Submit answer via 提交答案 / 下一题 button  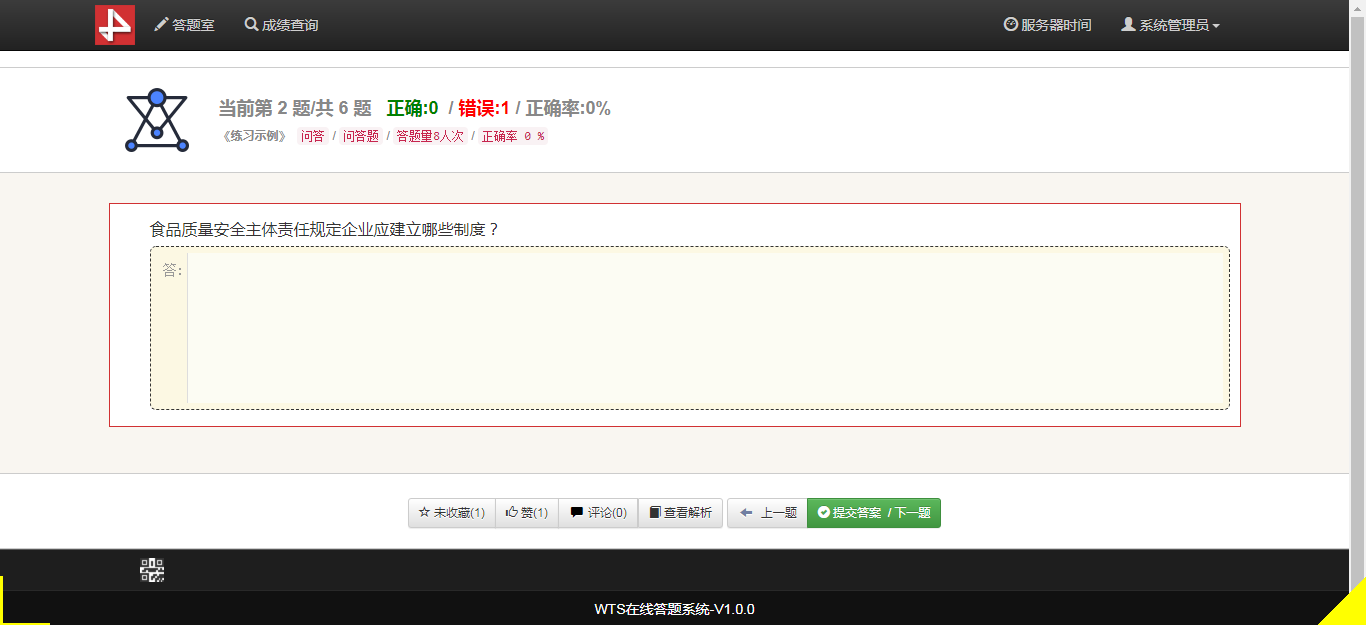(873, 513)
